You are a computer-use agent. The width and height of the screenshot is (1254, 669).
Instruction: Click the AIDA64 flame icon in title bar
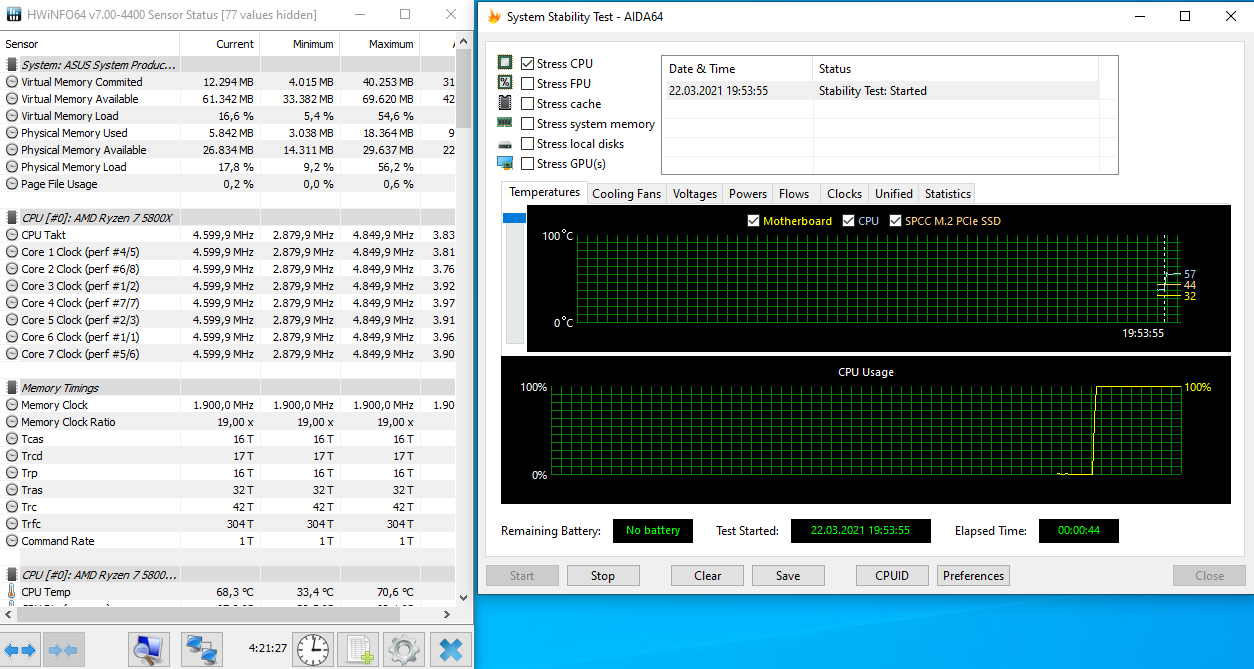tap(493, 16)
